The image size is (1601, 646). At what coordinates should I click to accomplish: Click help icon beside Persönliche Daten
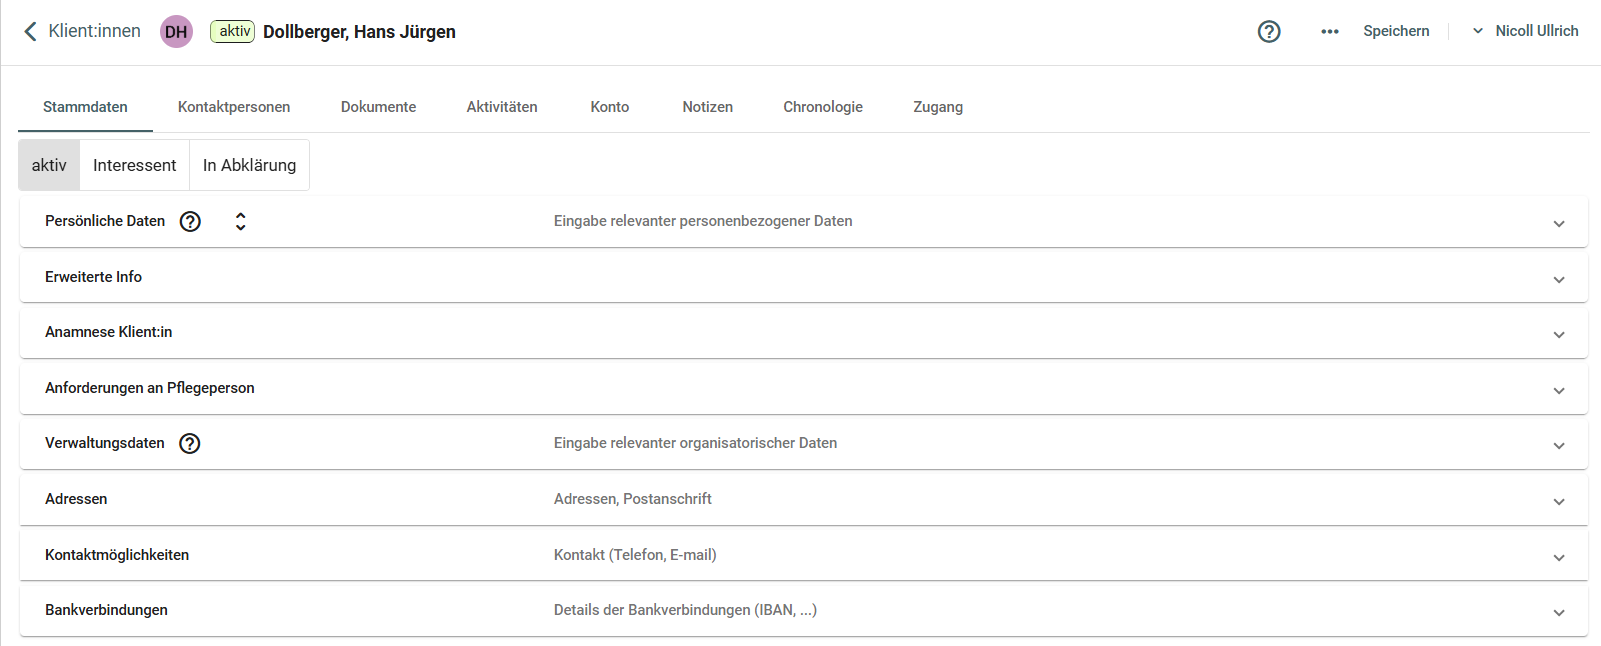coord(190,222)
